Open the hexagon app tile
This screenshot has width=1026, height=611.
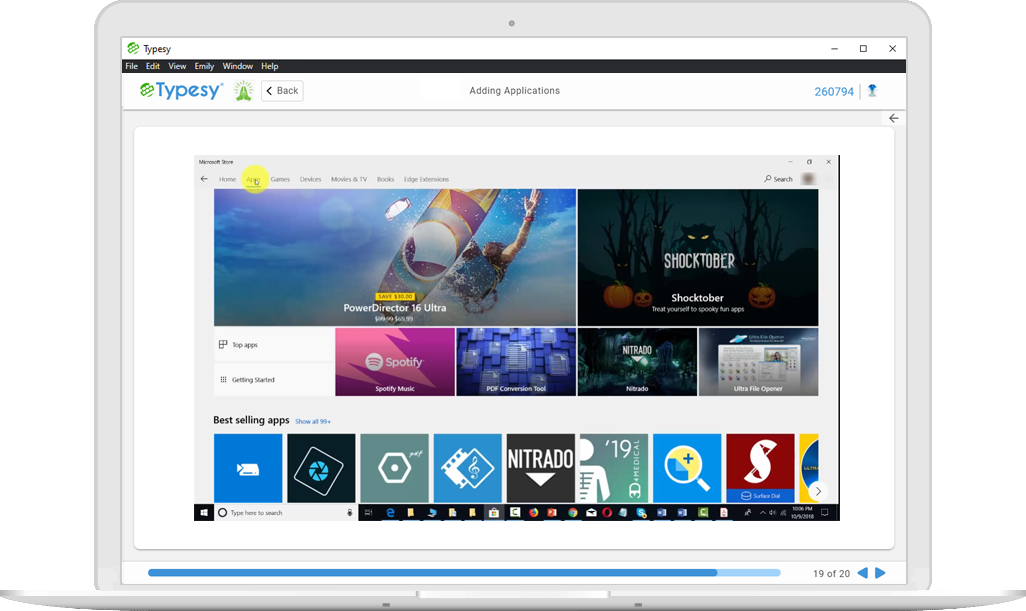(394, 468)
